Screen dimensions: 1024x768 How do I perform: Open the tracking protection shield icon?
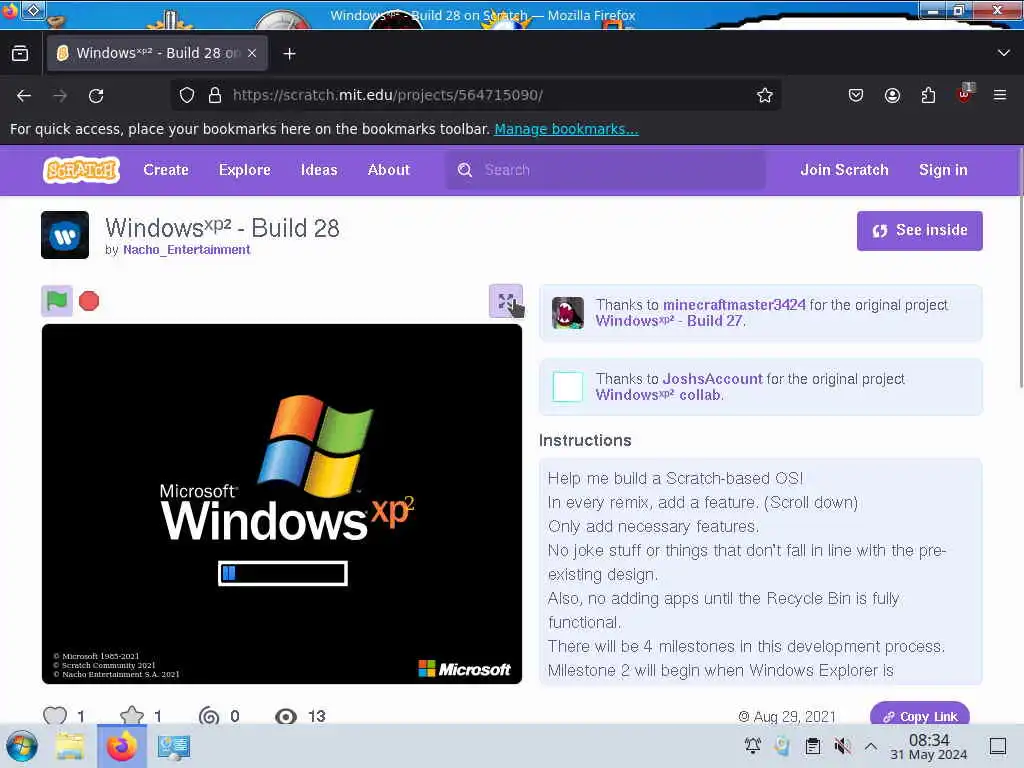(187, 95)
